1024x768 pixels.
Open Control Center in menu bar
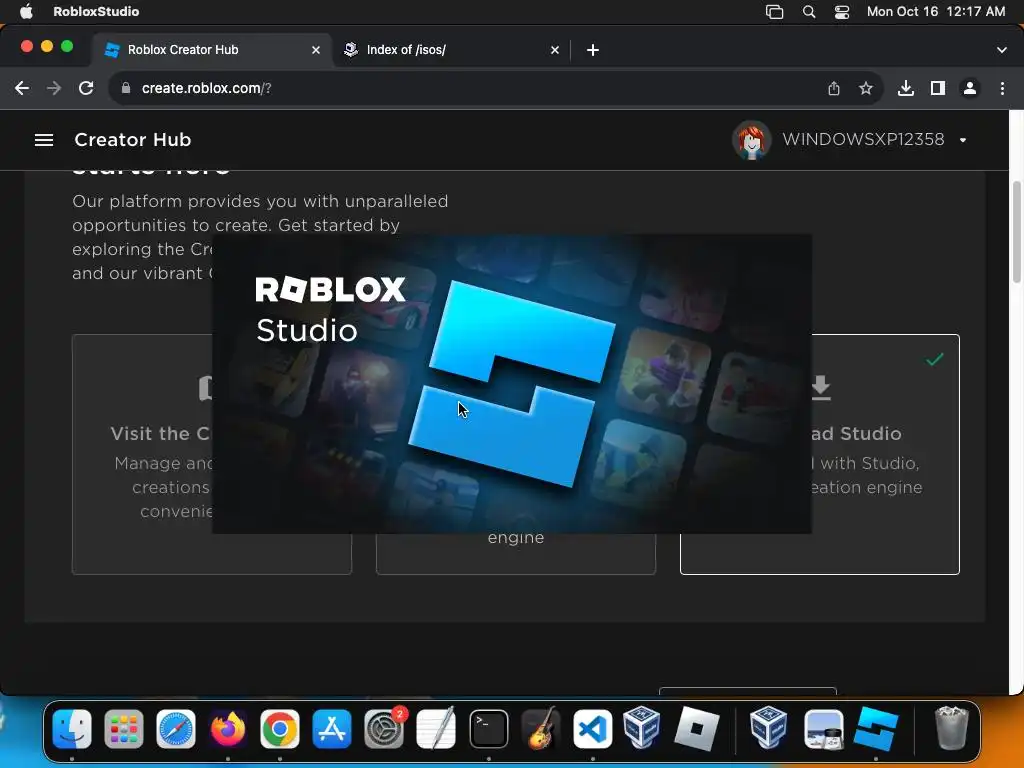(842, 12)
